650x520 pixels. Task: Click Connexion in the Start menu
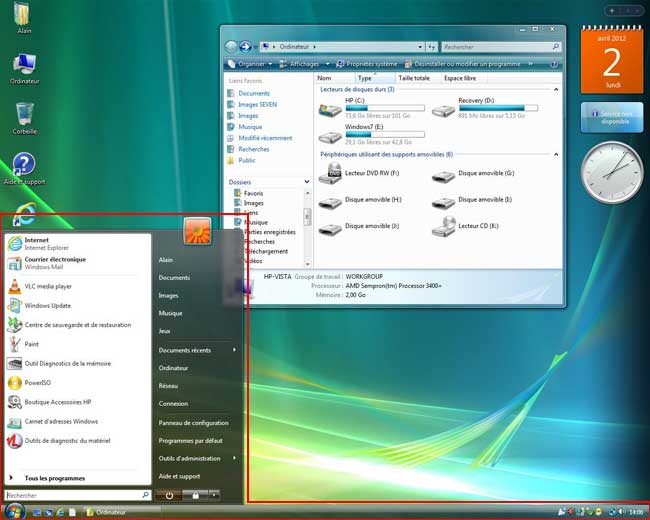pyautogui.click(x=173, y=404)
